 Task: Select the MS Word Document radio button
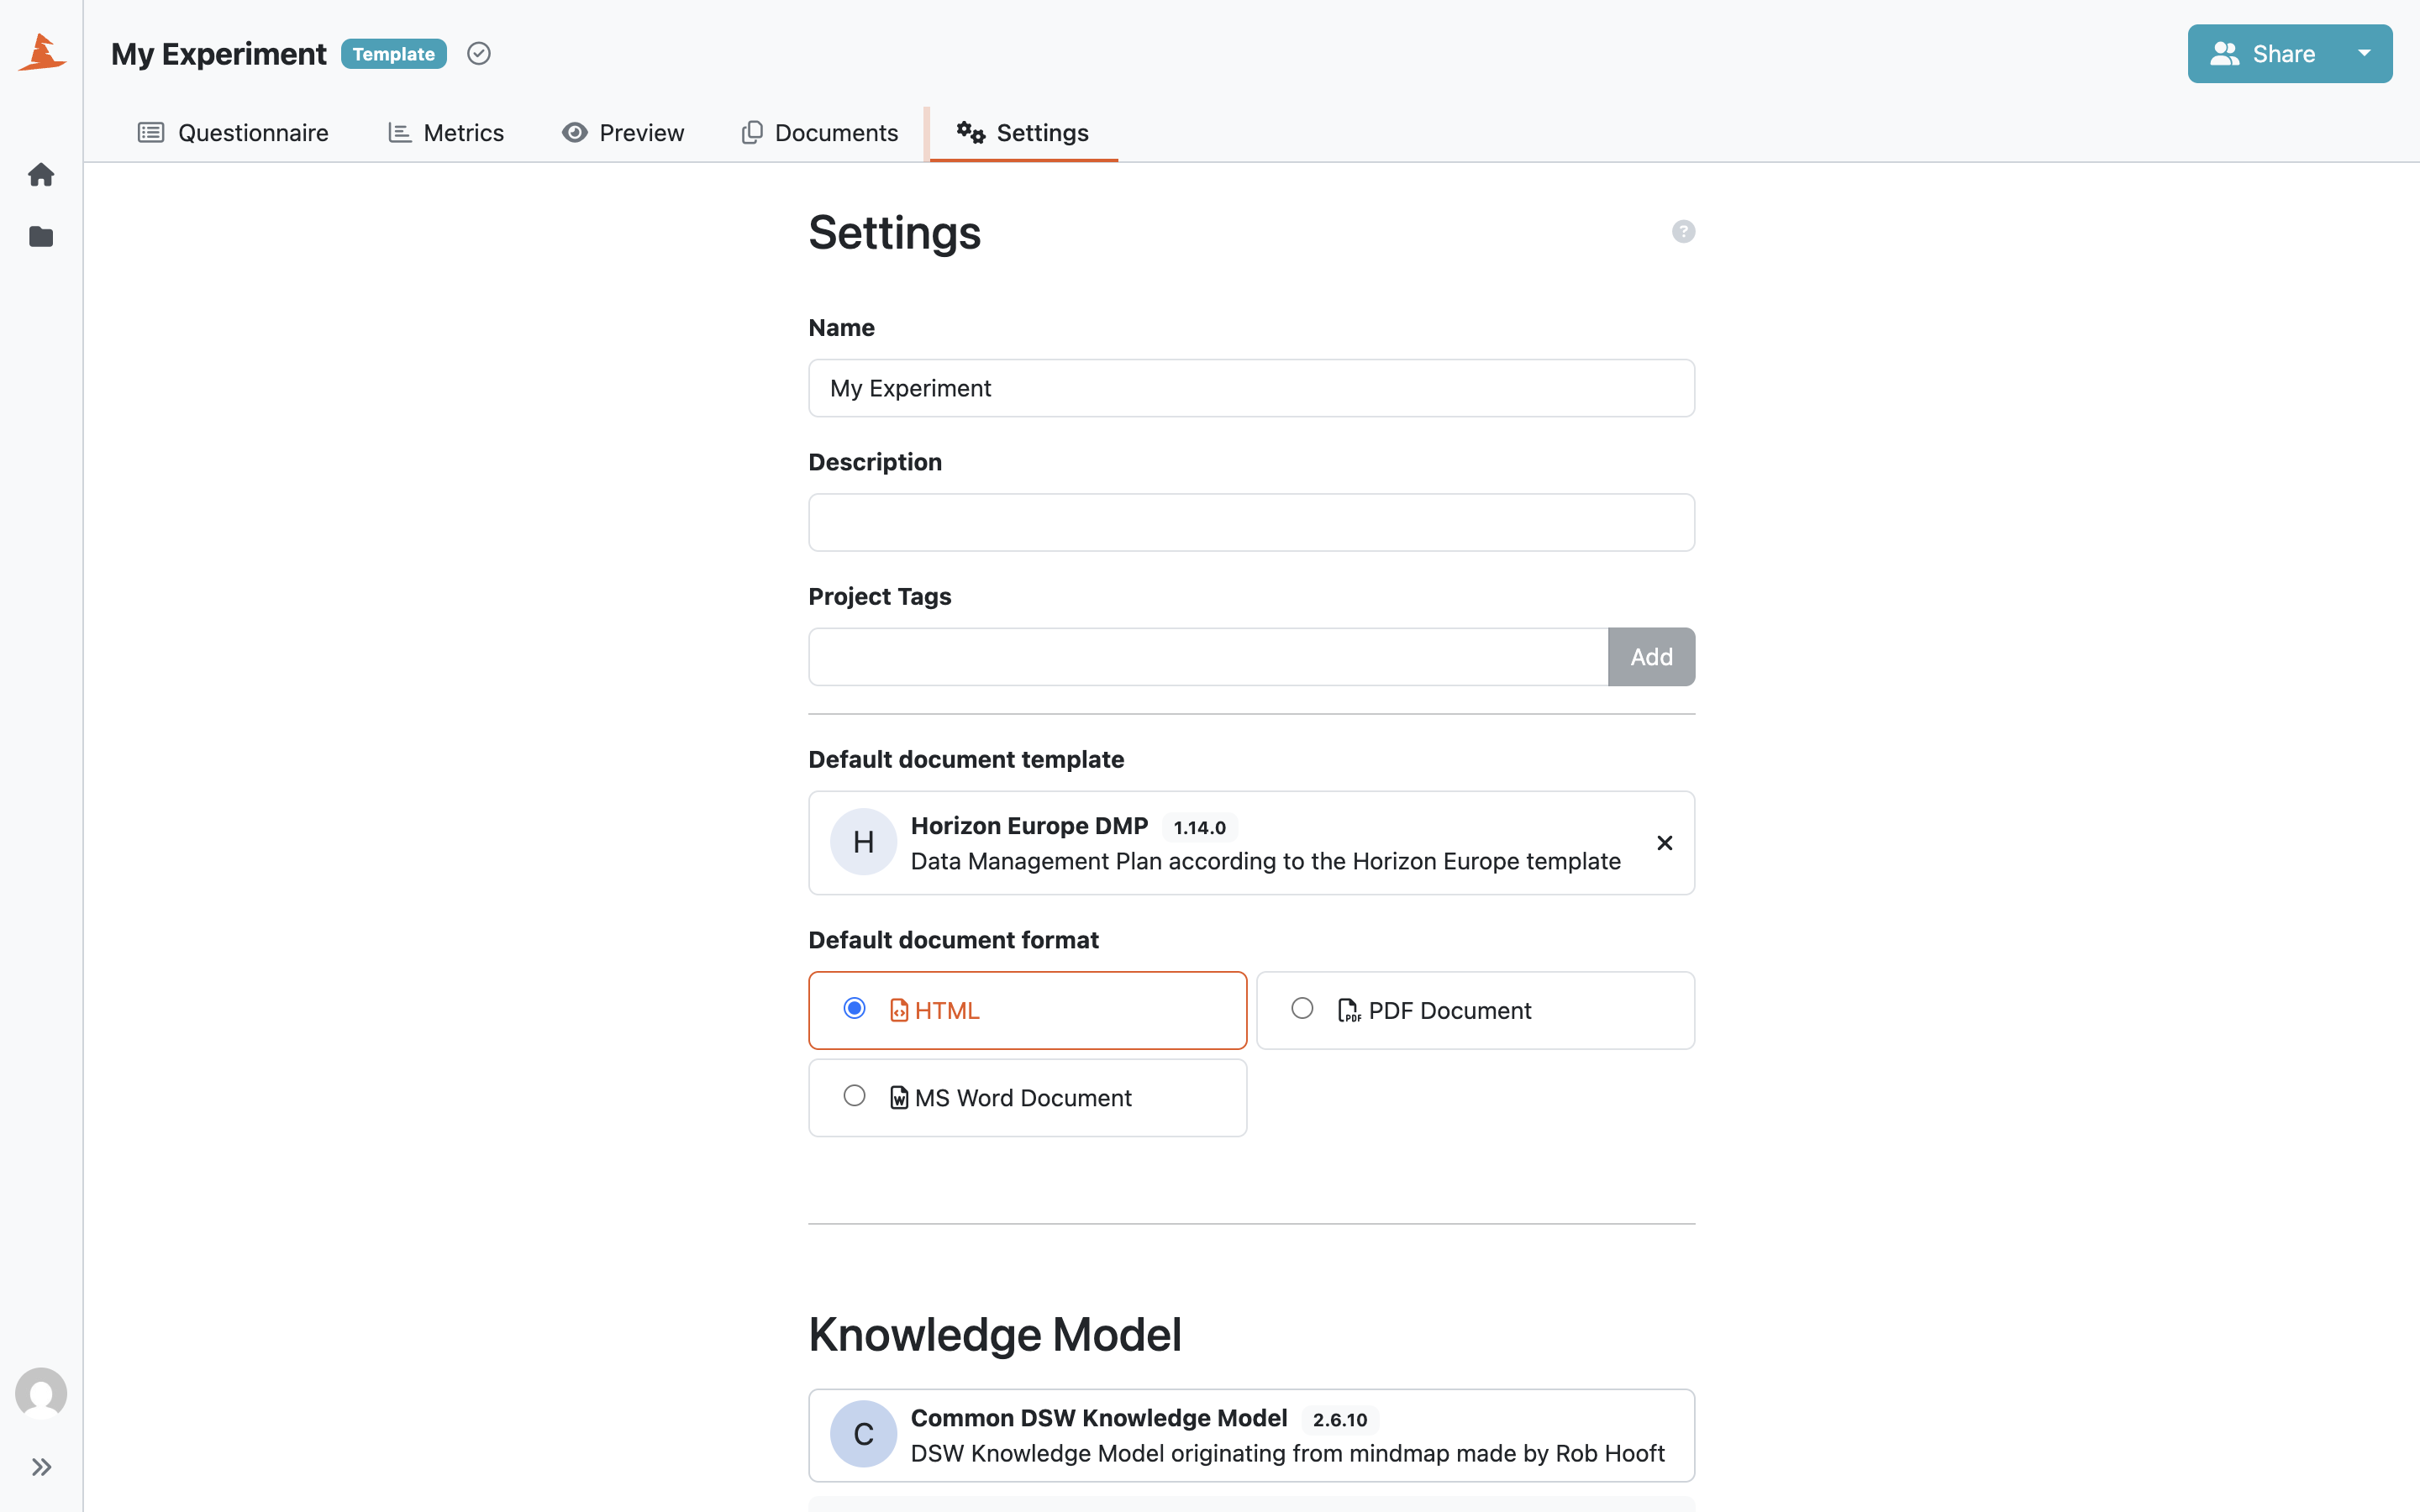pos(854,1096)
